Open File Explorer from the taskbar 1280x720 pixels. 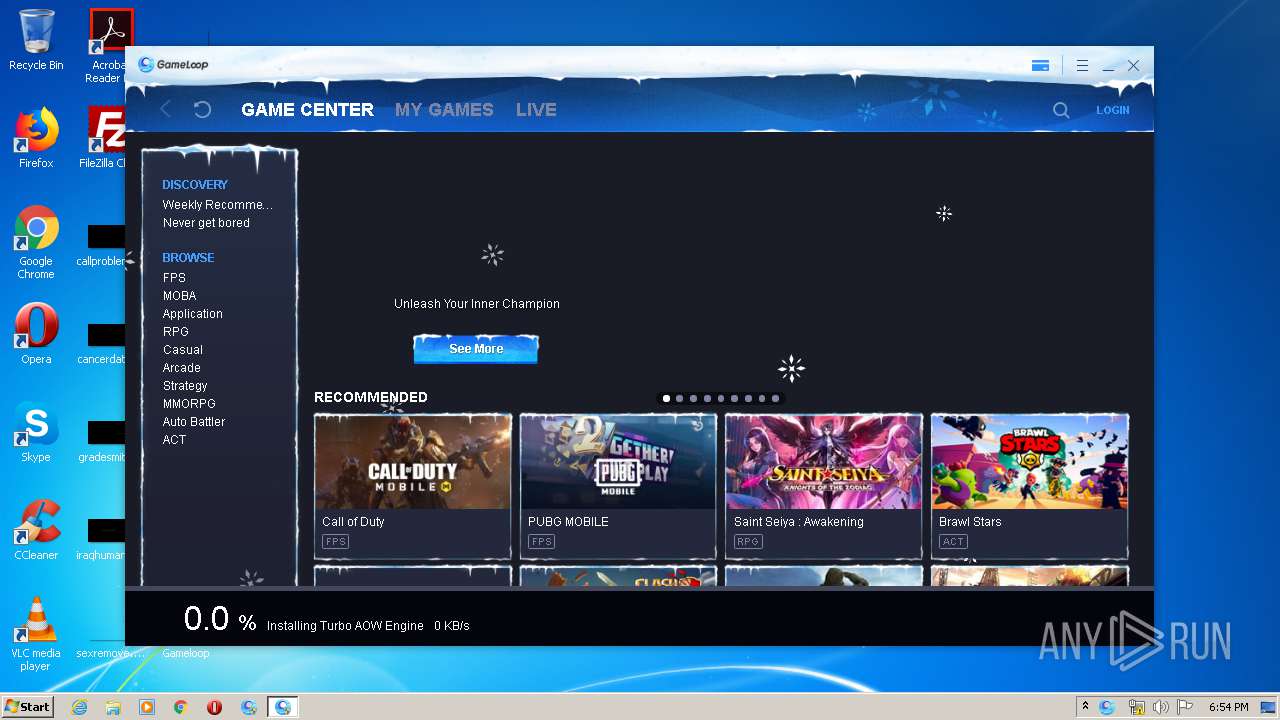pos(113,707)
